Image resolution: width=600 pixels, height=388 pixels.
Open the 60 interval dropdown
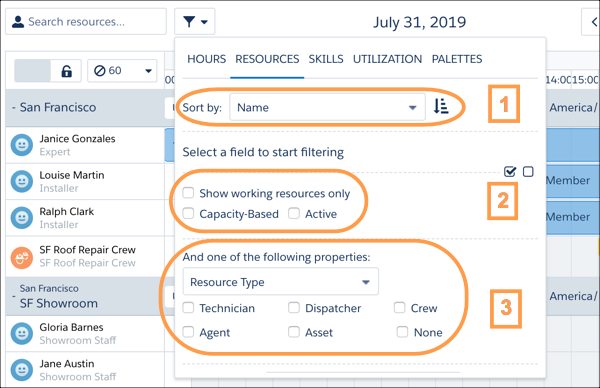[x=122, y=71]
